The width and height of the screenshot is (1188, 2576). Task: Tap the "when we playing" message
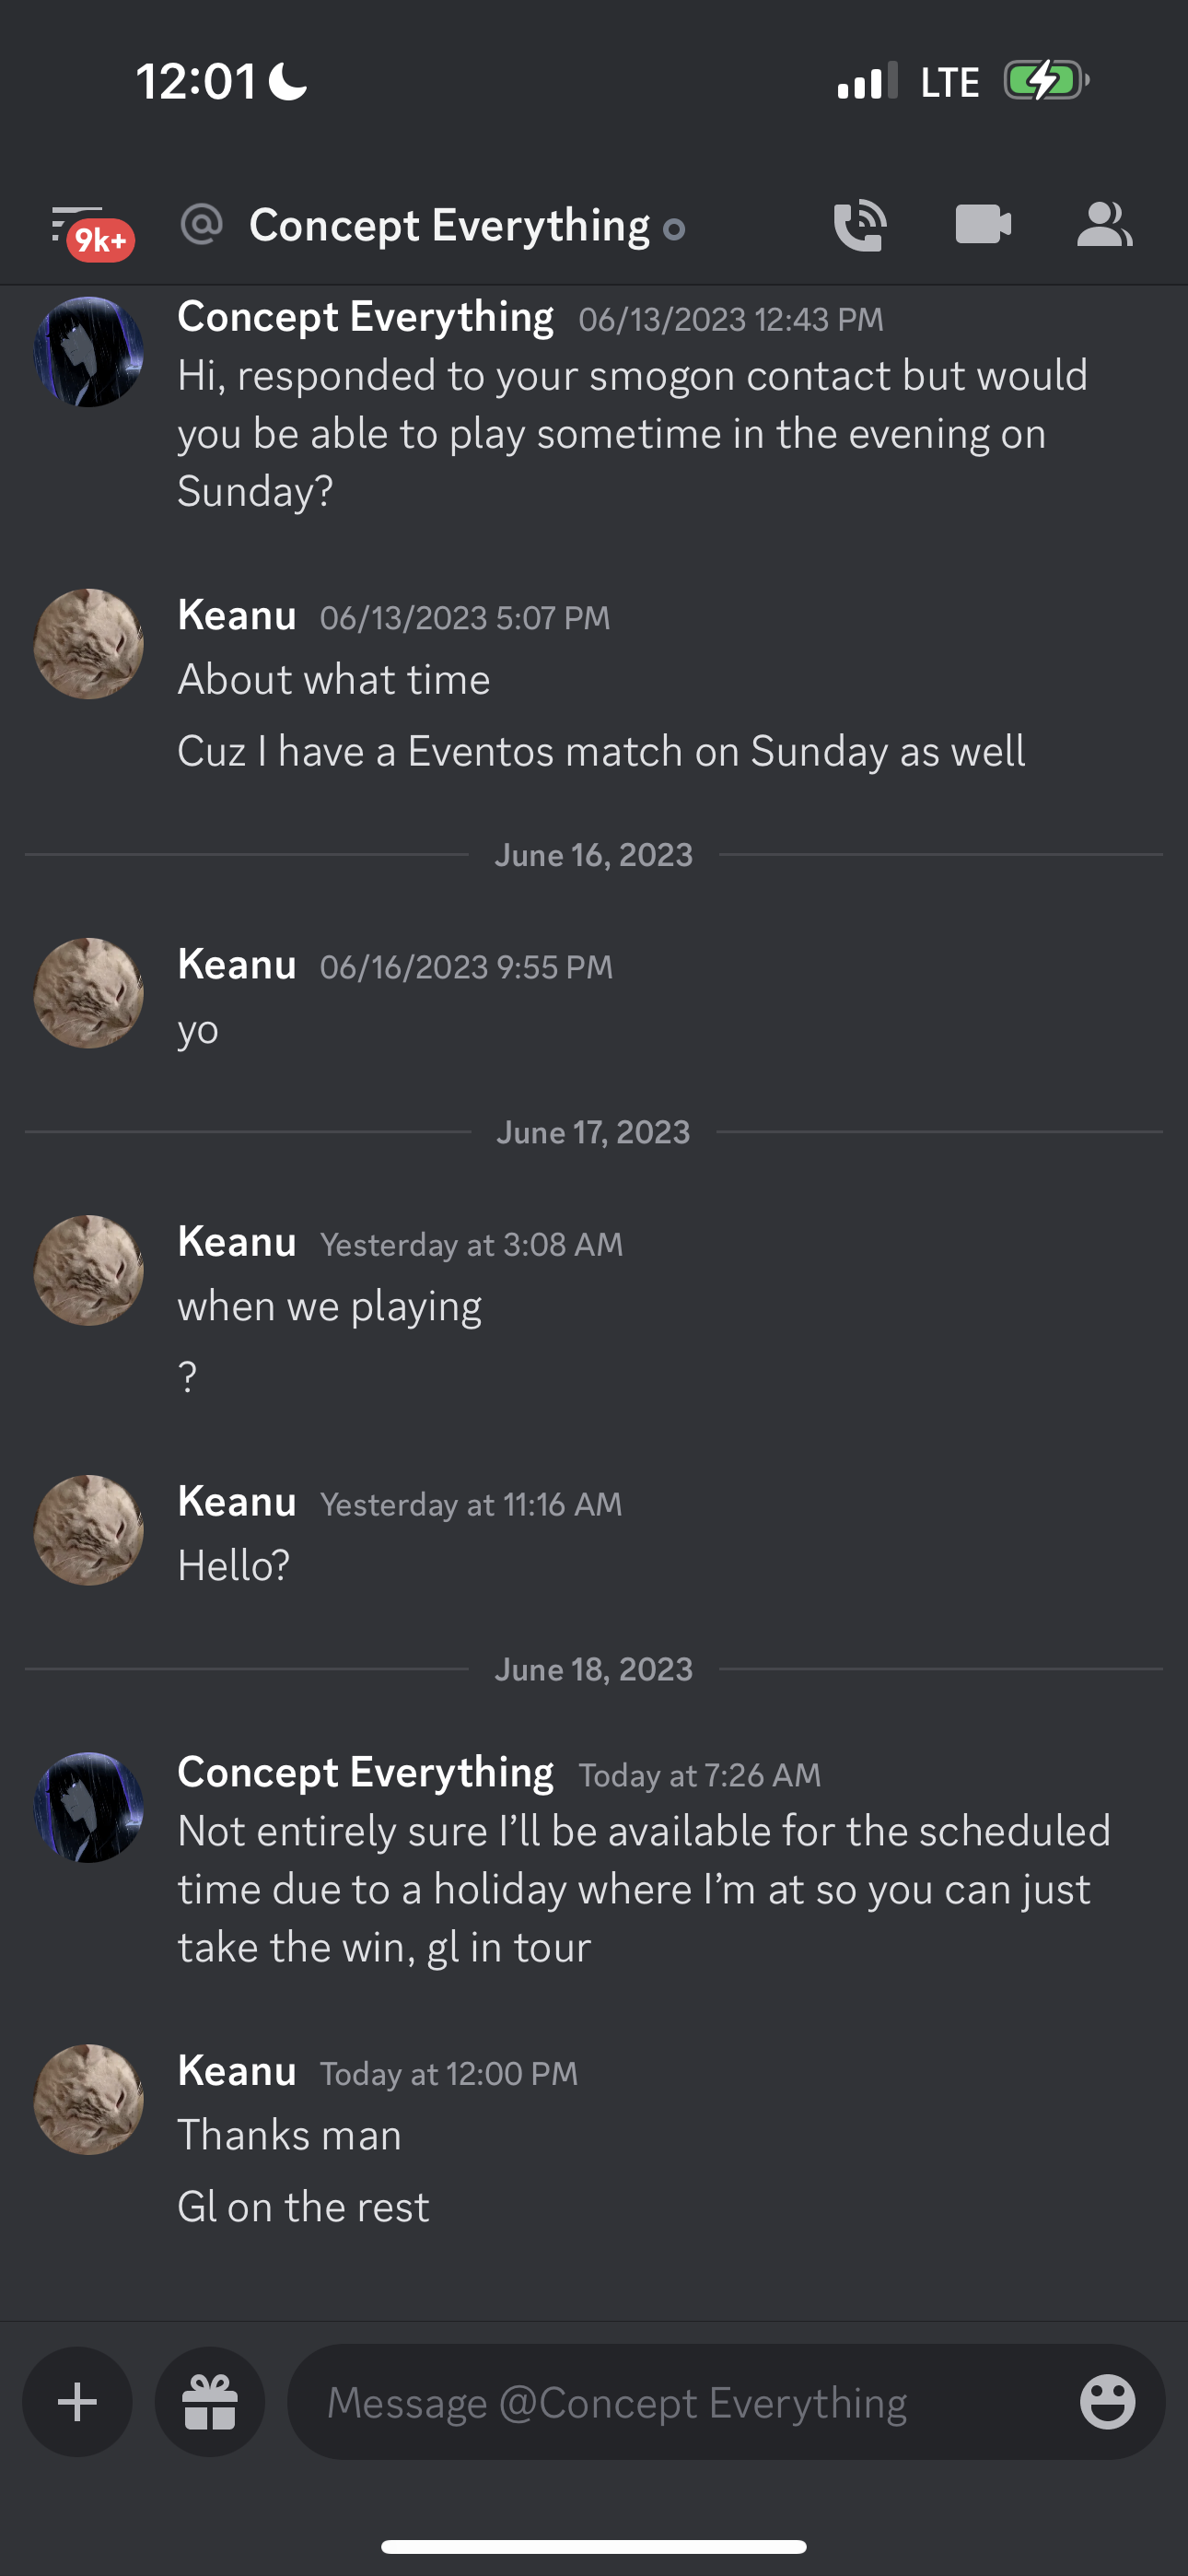(x=330, y=1307)
